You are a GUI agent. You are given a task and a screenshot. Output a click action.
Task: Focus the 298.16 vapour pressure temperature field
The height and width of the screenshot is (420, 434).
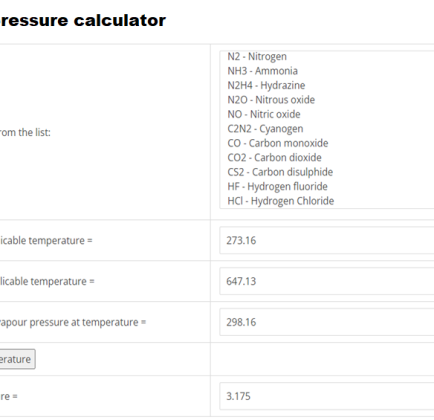(x=327, y=322)
